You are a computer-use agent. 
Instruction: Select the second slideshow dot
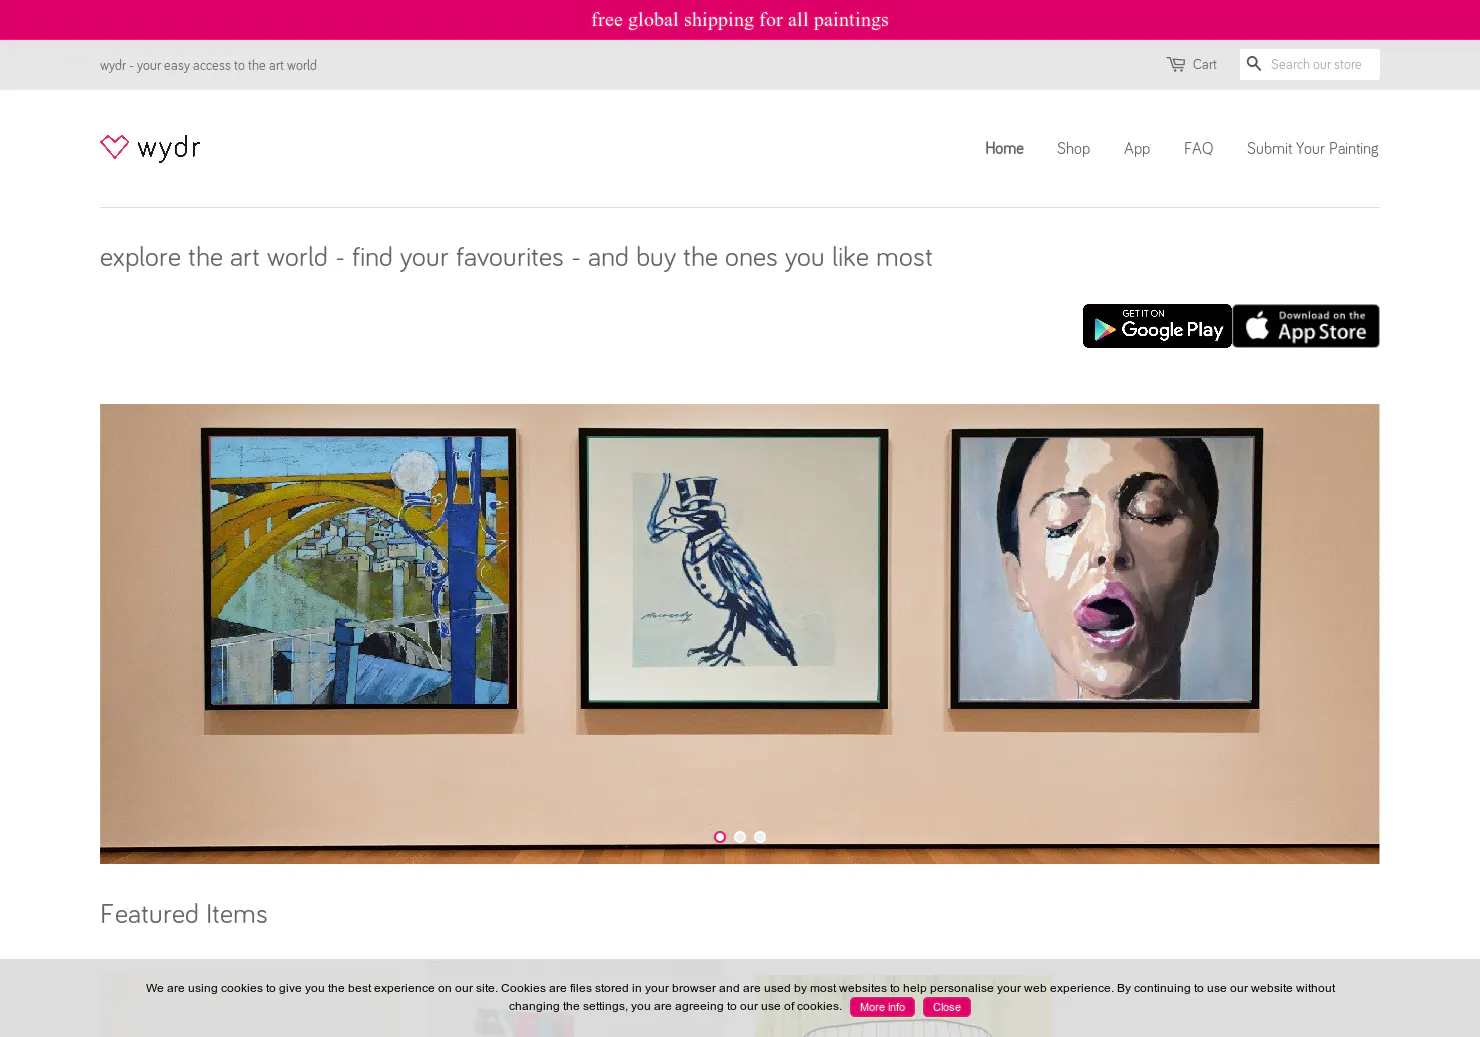(740, 837)
